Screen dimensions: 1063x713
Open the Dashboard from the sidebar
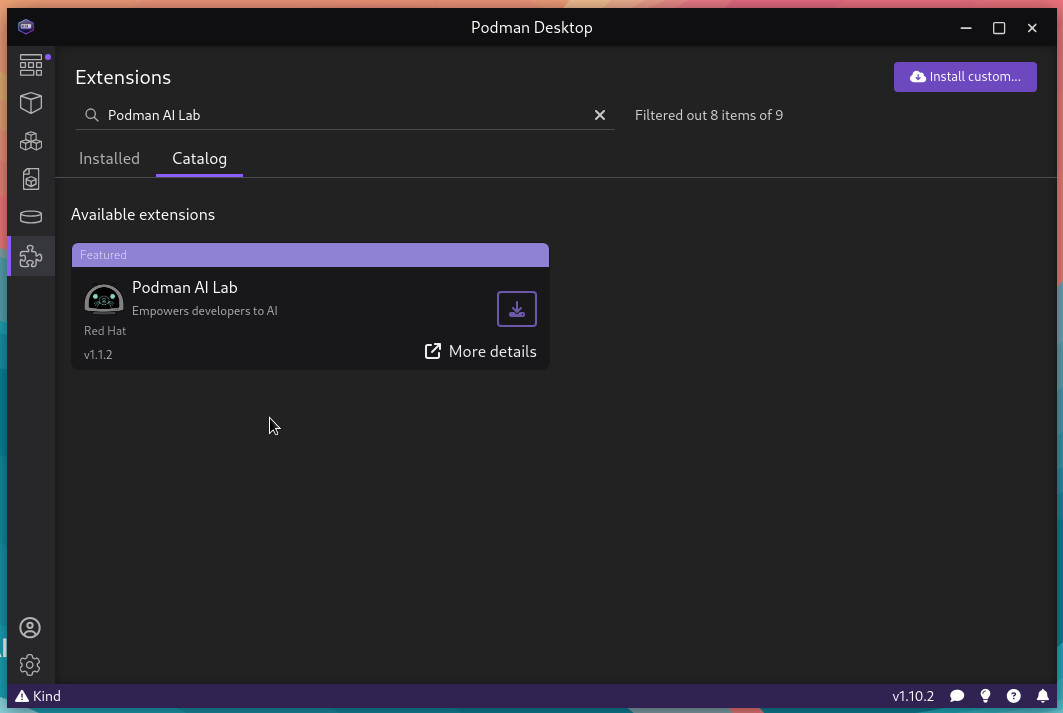tap(31, 65)
